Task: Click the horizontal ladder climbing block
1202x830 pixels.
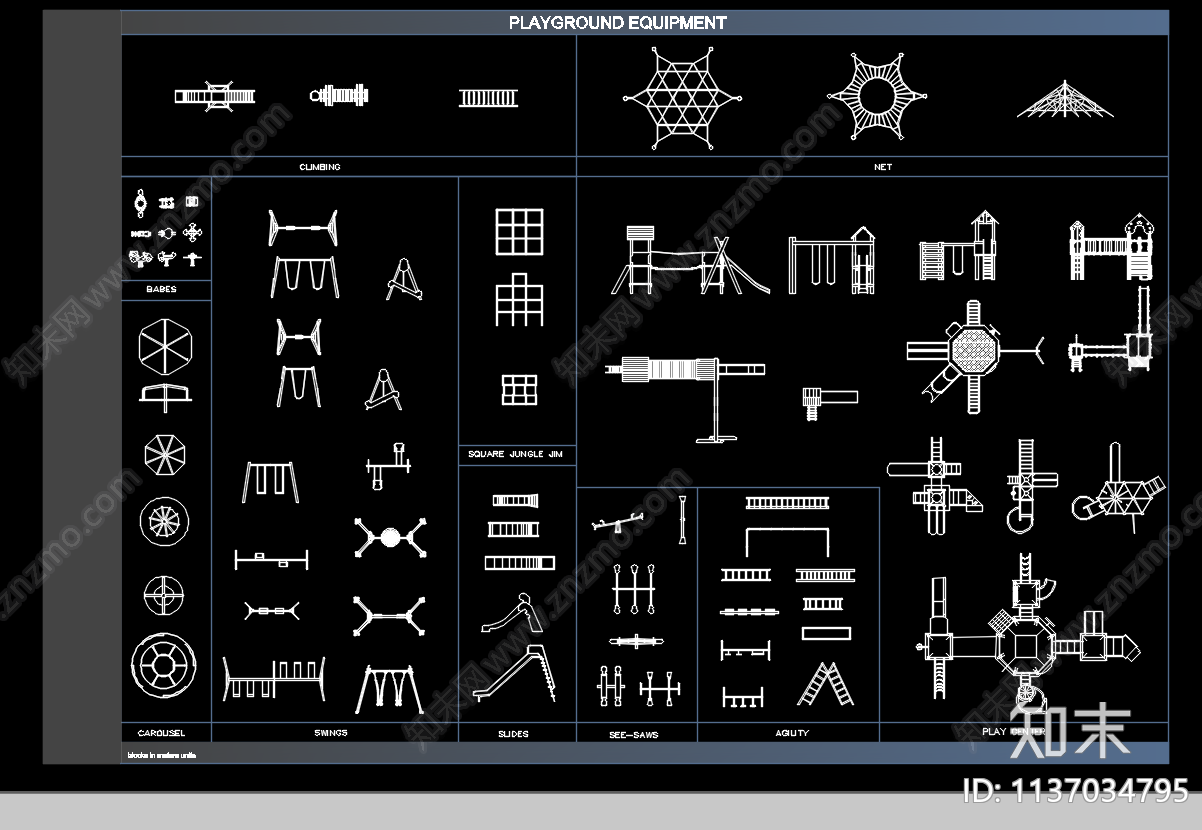Action: [490, 98]
